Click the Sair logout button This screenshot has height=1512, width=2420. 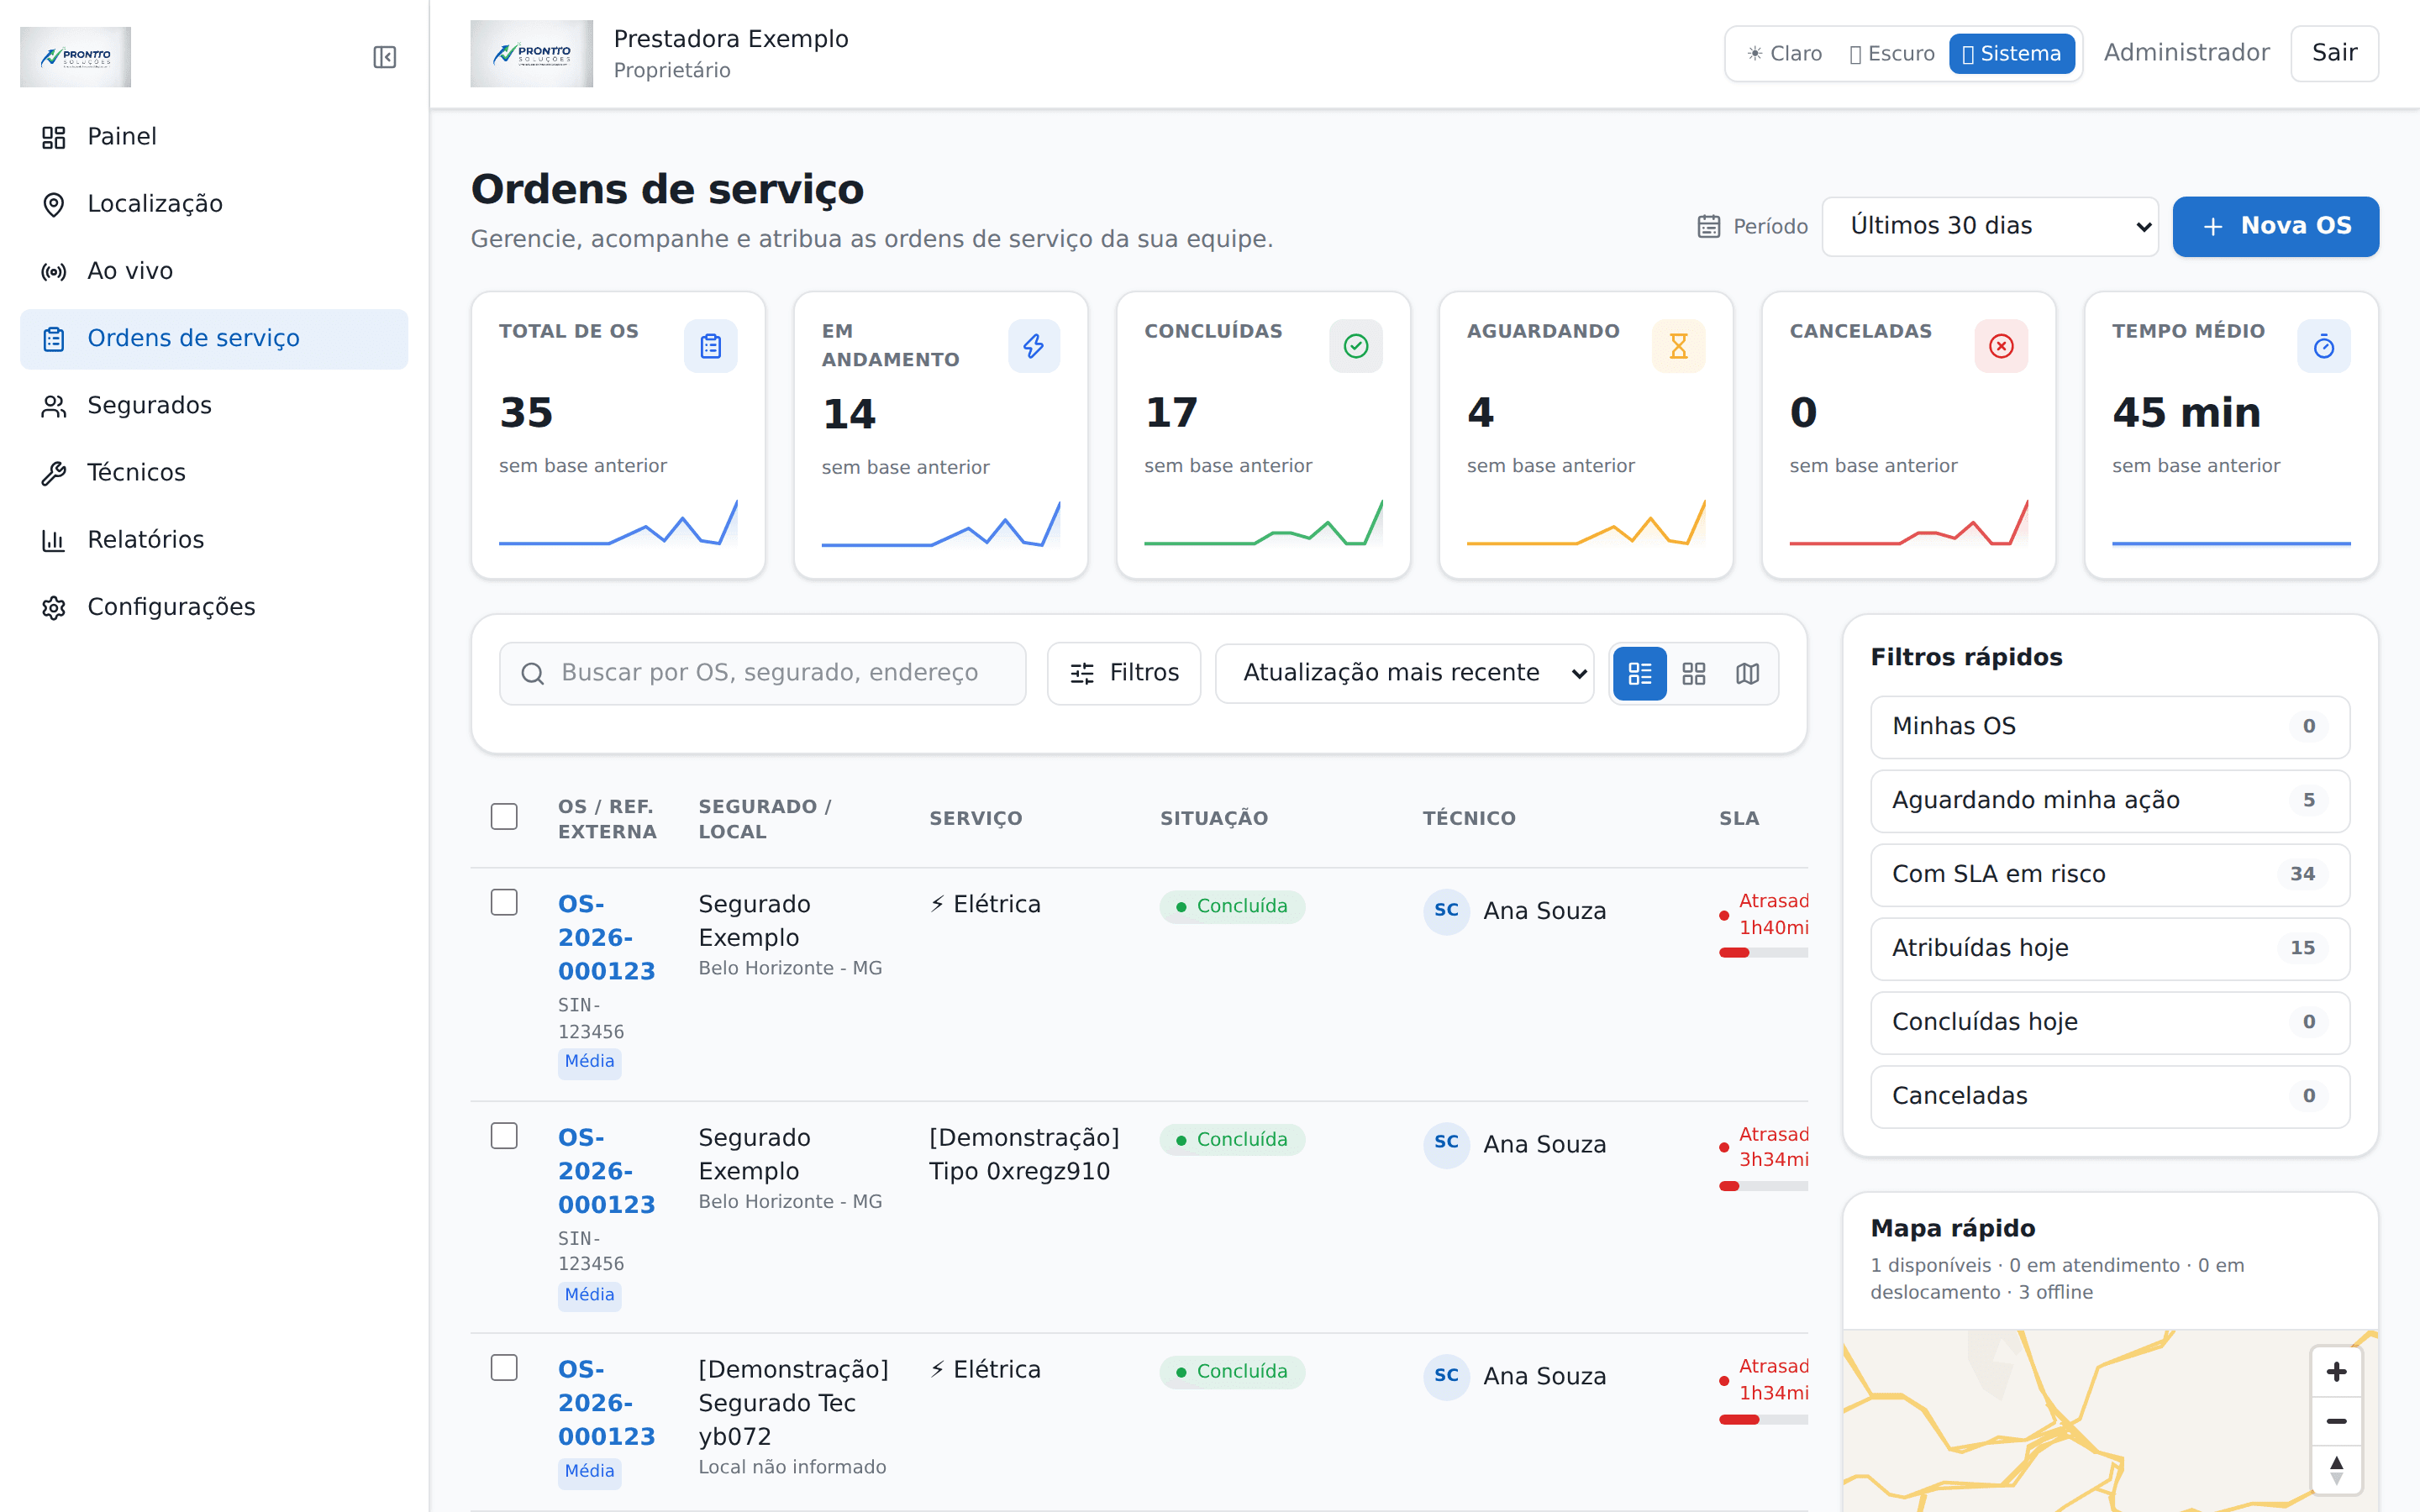(x=2334, y=53)
